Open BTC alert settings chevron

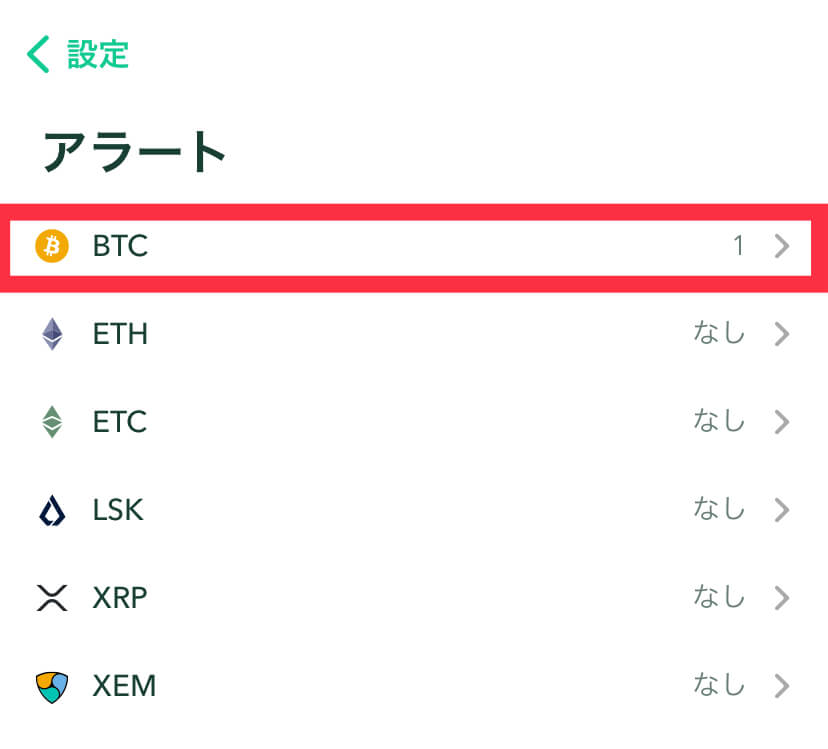782,246
